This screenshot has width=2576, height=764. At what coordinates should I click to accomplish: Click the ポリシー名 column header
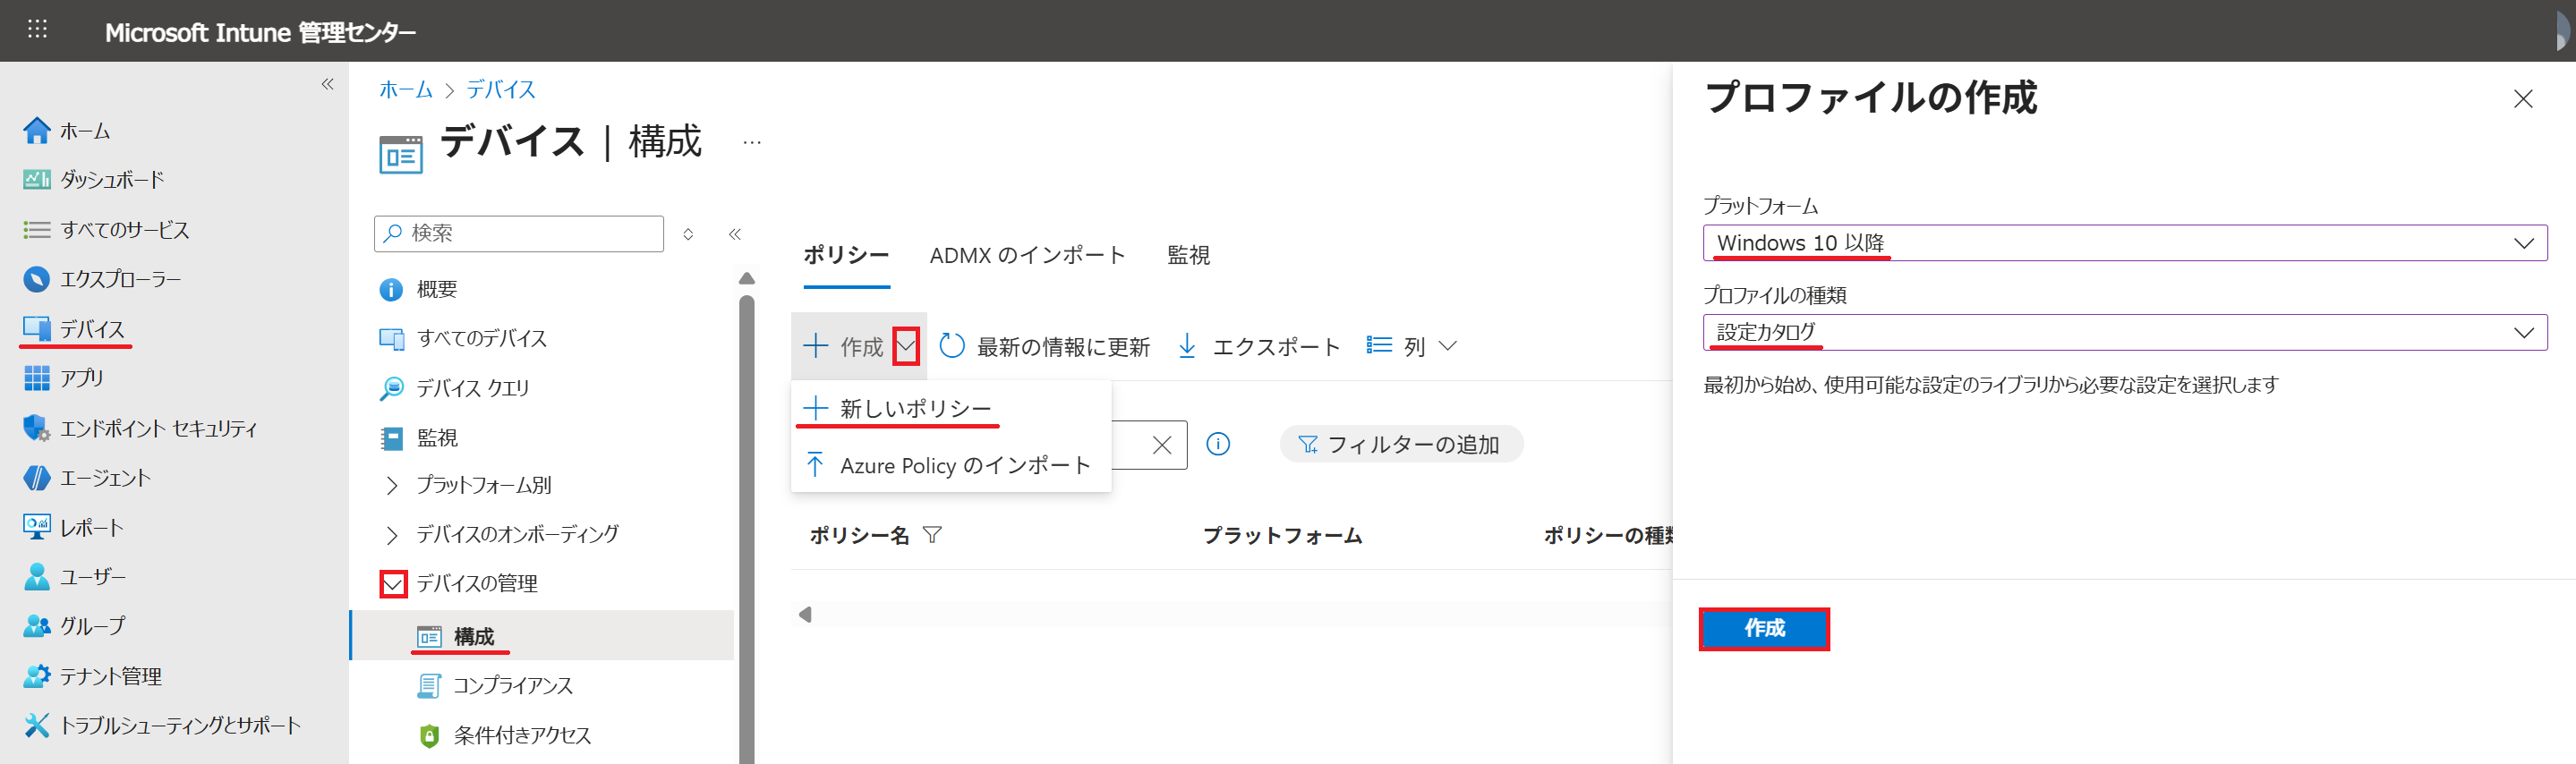click(860, 535)
